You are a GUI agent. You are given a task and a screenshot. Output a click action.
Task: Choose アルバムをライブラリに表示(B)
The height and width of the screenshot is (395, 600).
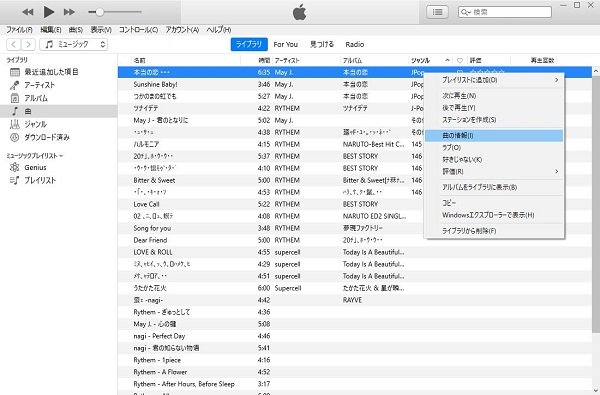tap(494, 187)
